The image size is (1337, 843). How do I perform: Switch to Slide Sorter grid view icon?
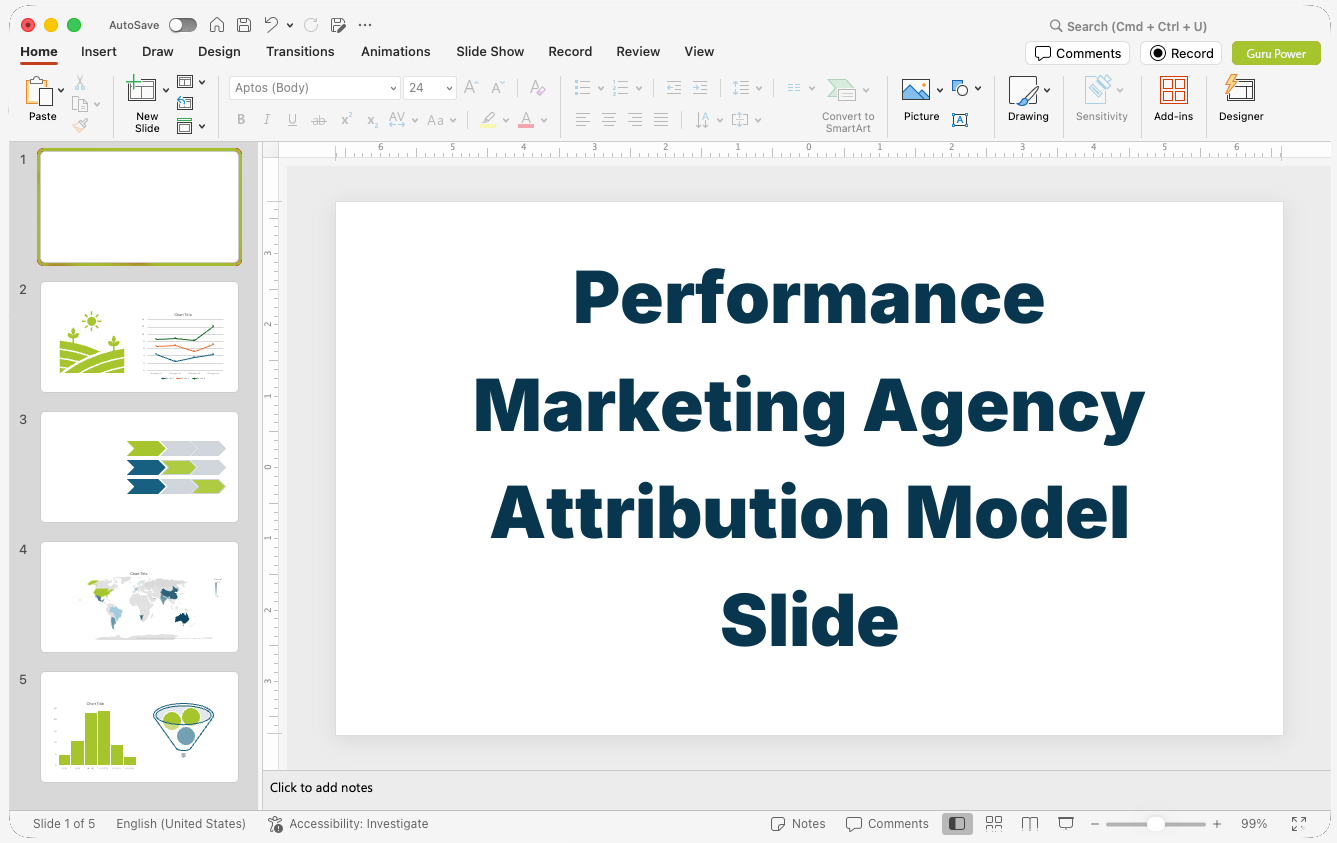(993, 824)
